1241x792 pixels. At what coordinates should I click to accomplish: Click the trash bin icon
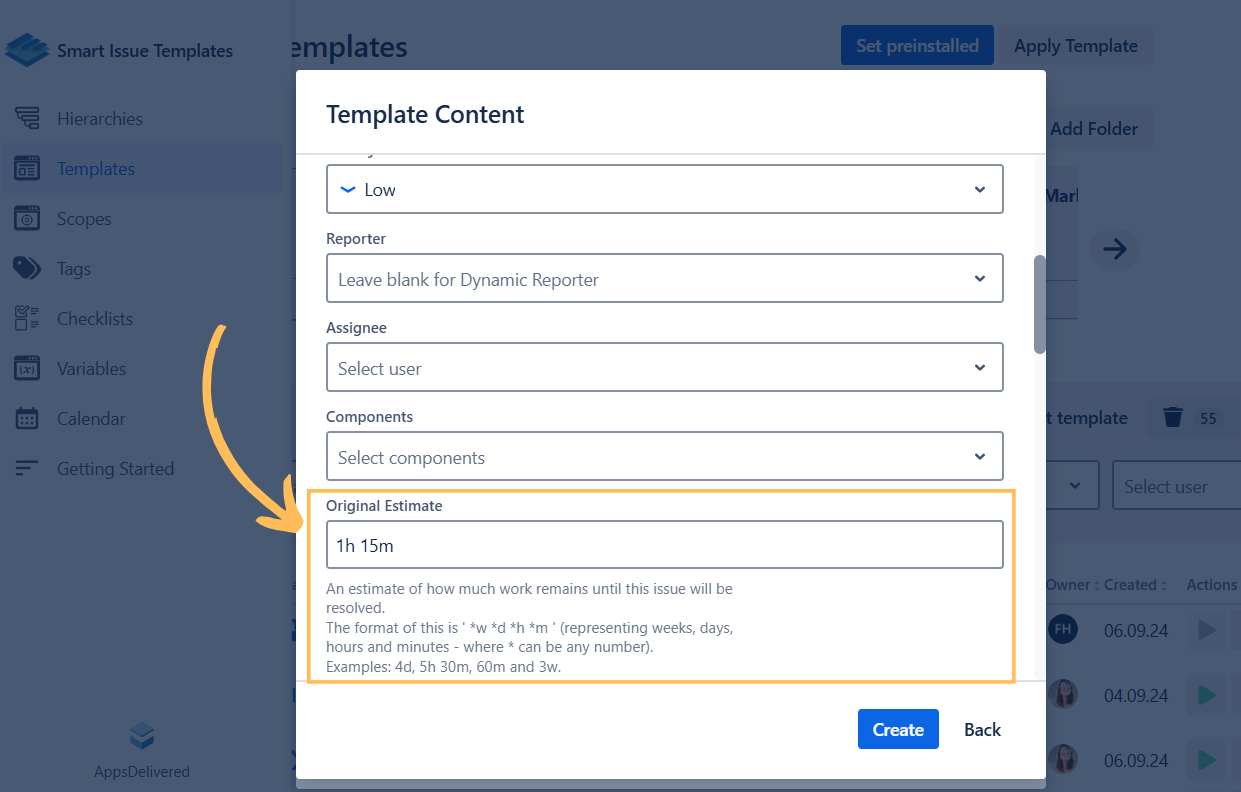[1173, 418]
